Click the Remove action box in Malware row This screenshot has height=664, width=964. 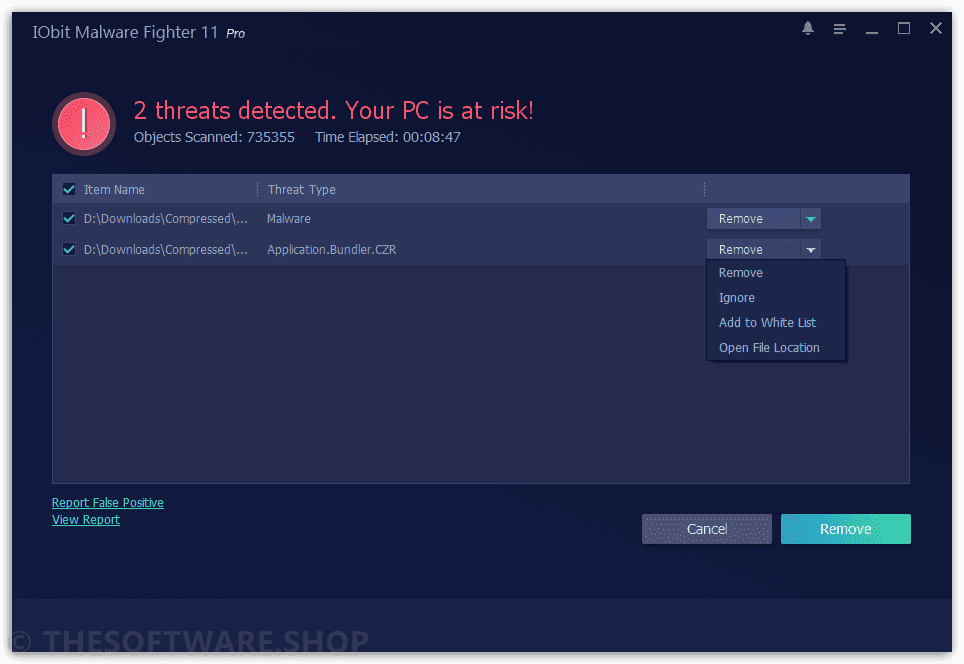(754, 219)
